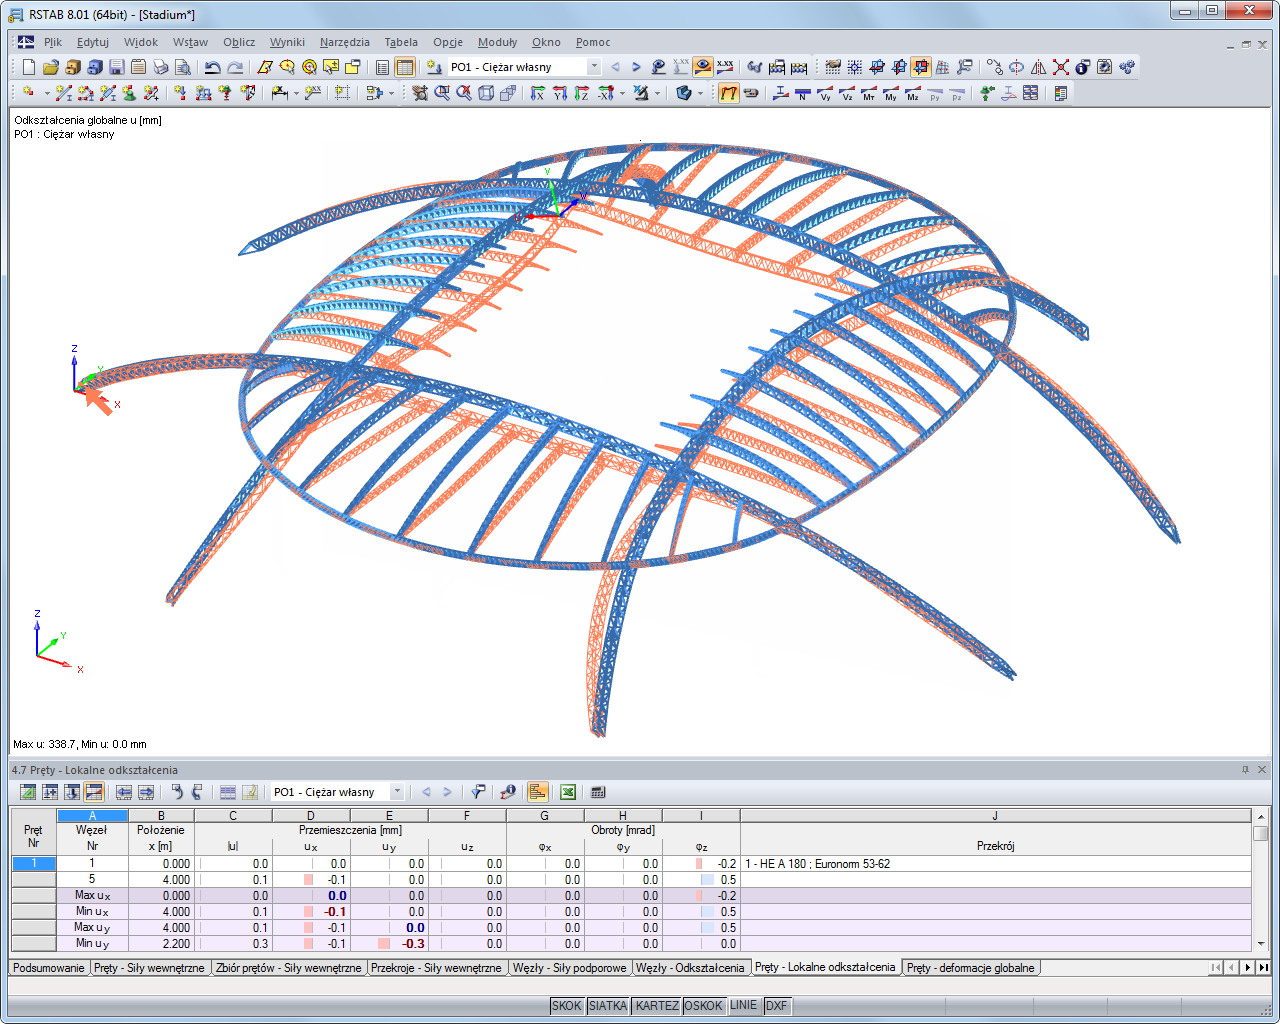Switch to Przekroje - Siły wewnętrzne tab
Screen dimensions: 1280x1024
click(x=436, y=968)
